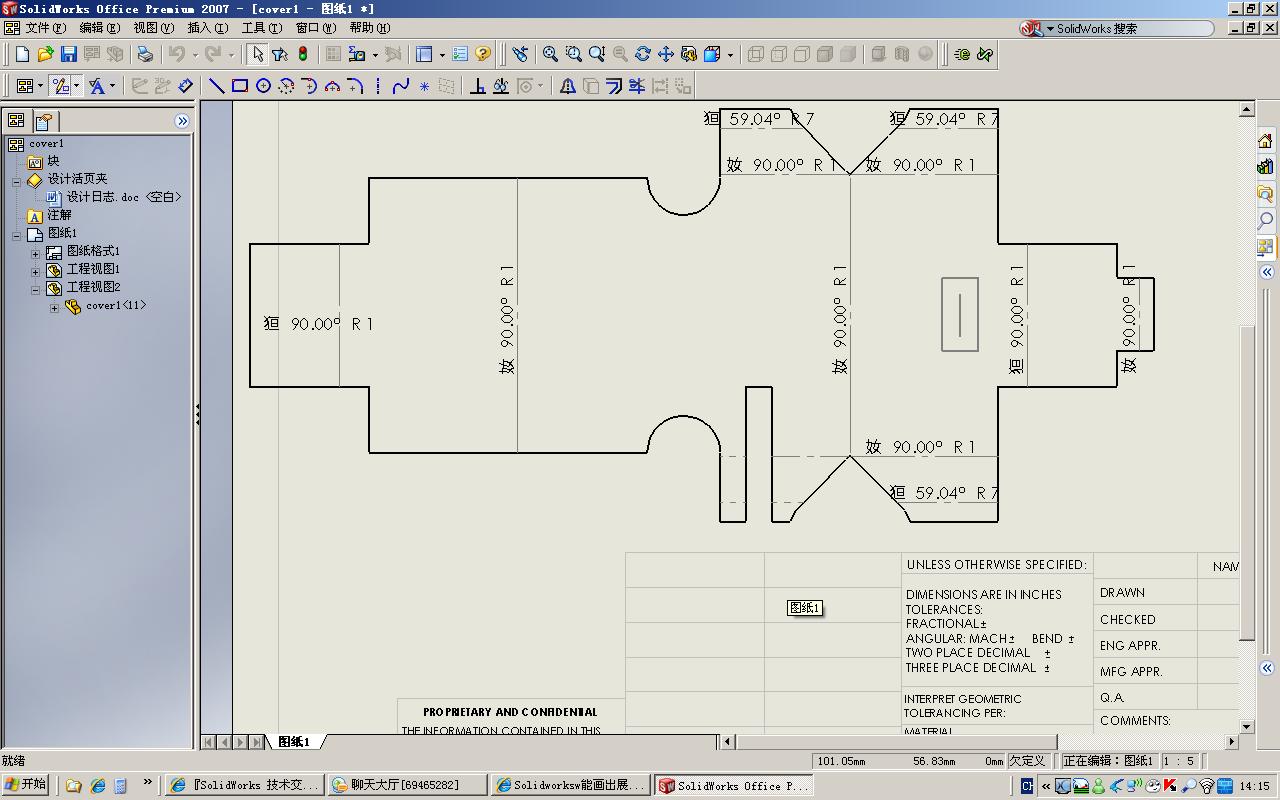
Task: Click the panel double-chevron expand button
Action: coord(182,121)
